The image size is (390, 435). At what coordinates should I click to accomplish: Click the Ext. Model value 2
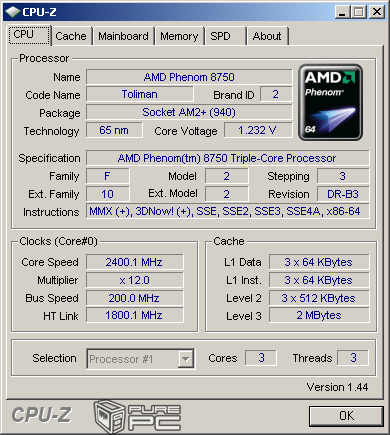click(x=227, y=194)
